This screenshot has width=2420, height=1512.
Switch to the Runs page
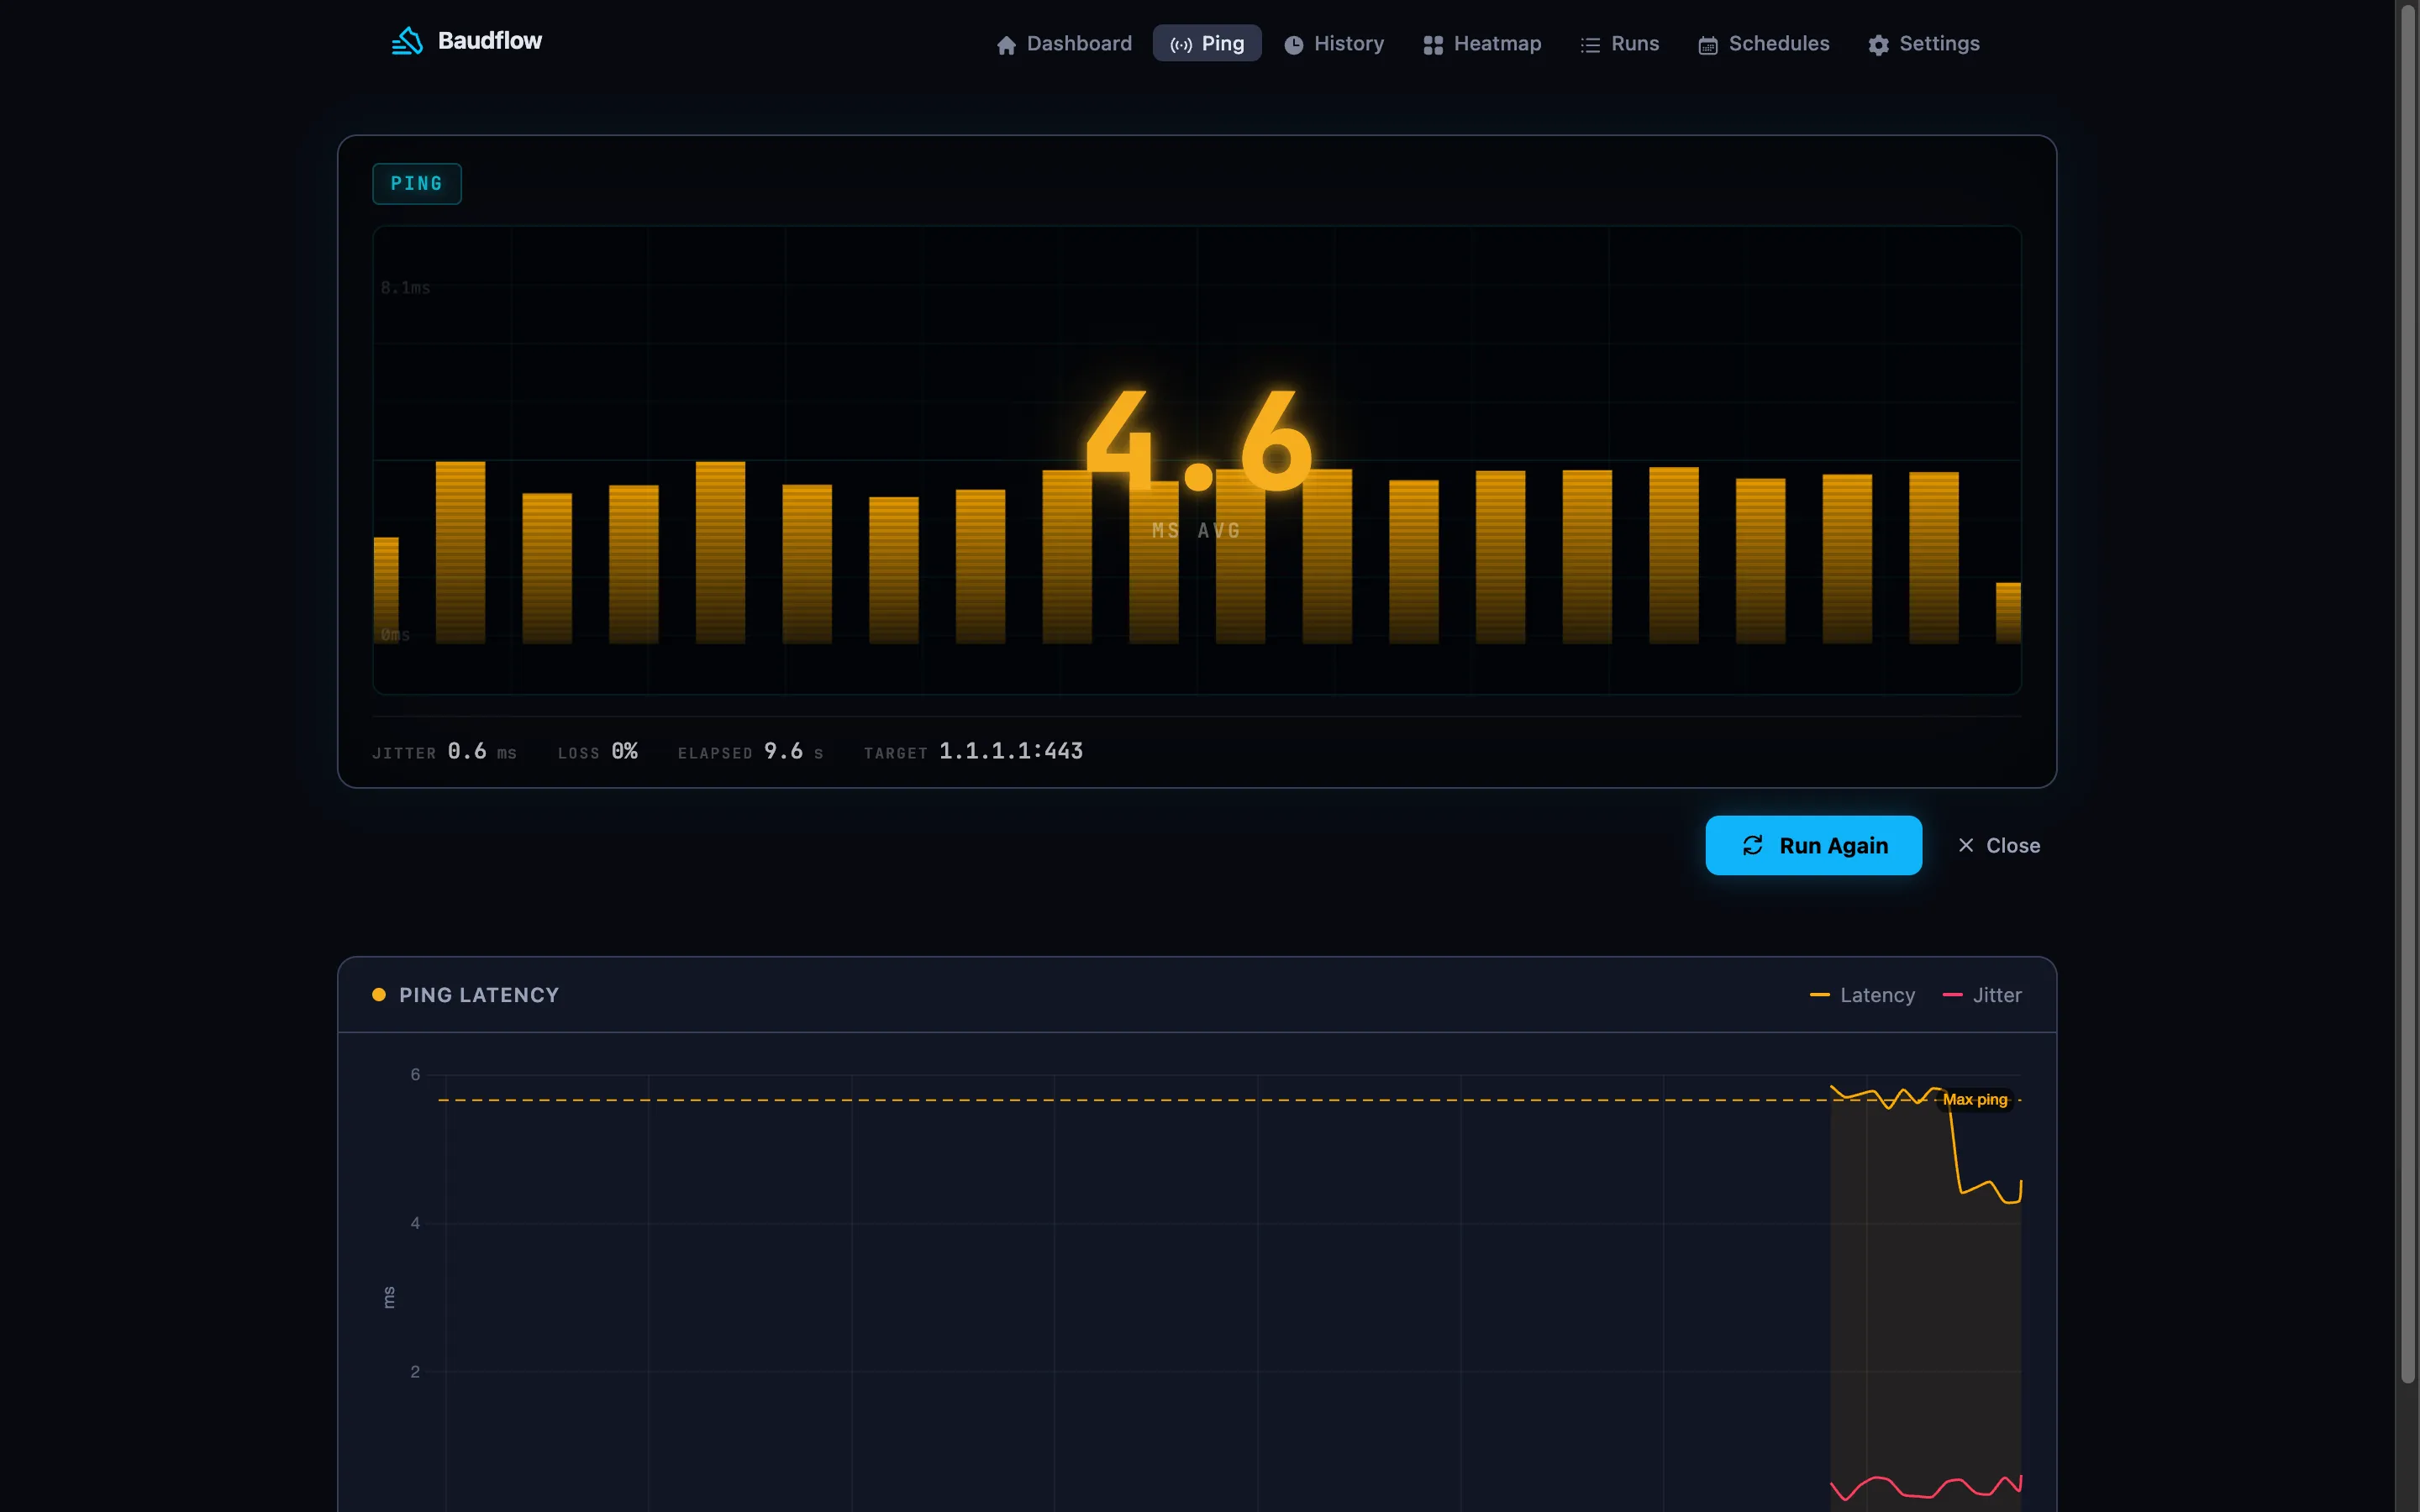point(1619,44)
